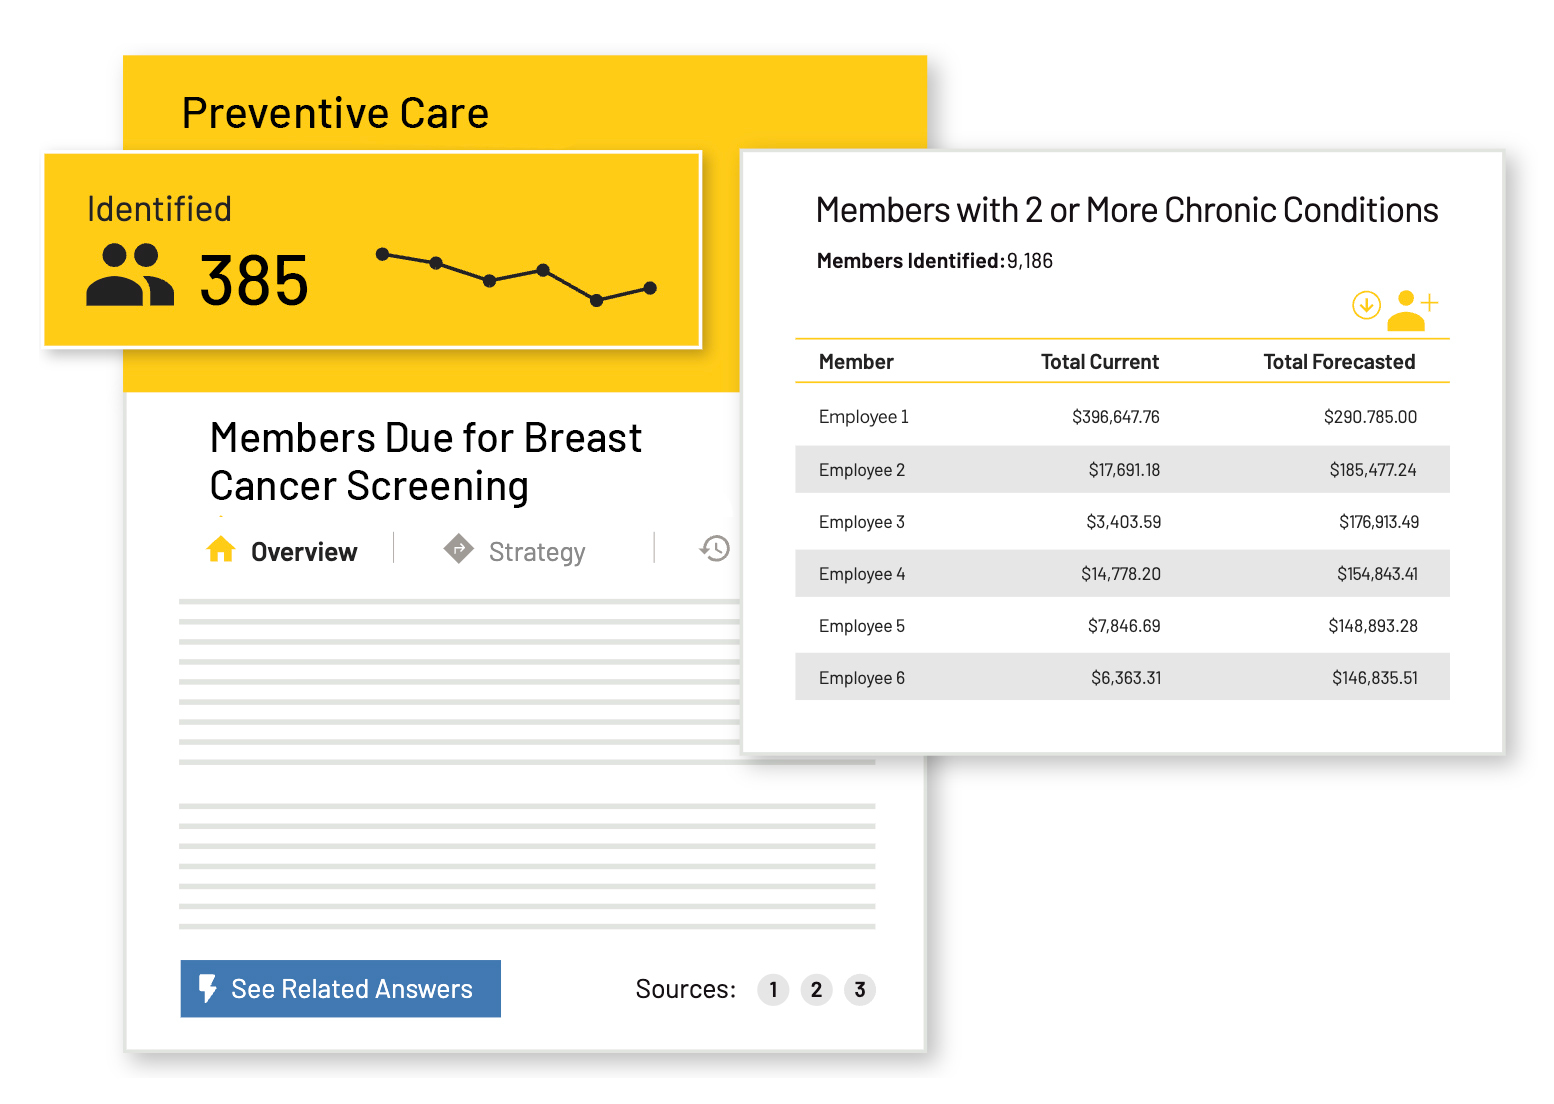The height and width of the screenshot is (1104, 1554).
Task: Select a point on the trend line chart
Action: pyautogui.click(x=489, y=281)
